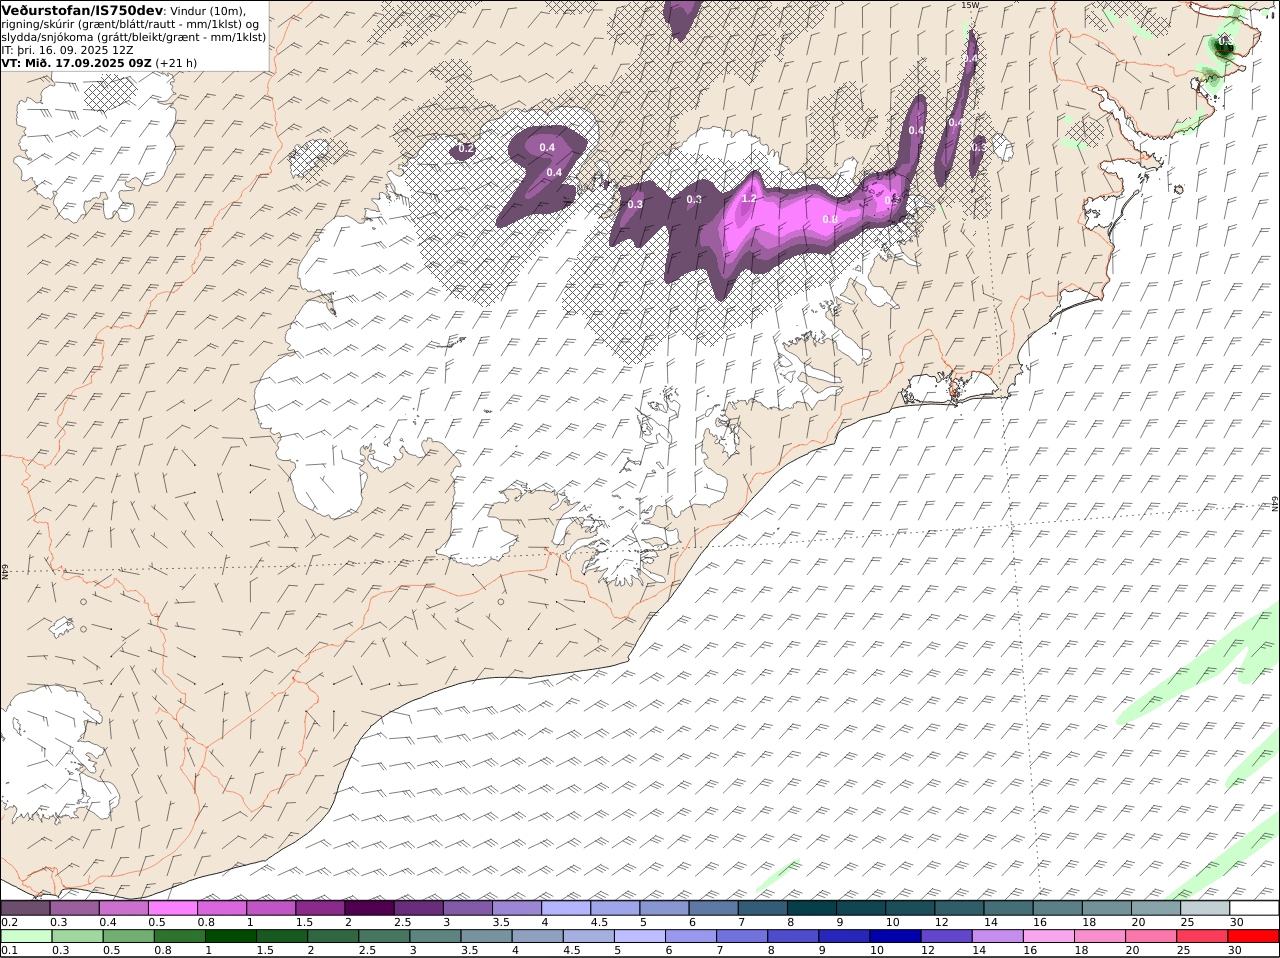The width and height of the screenshot is (1280, 958).
Task: Click rain legend swatch between 16 and 18
Action: [1049, 936]
